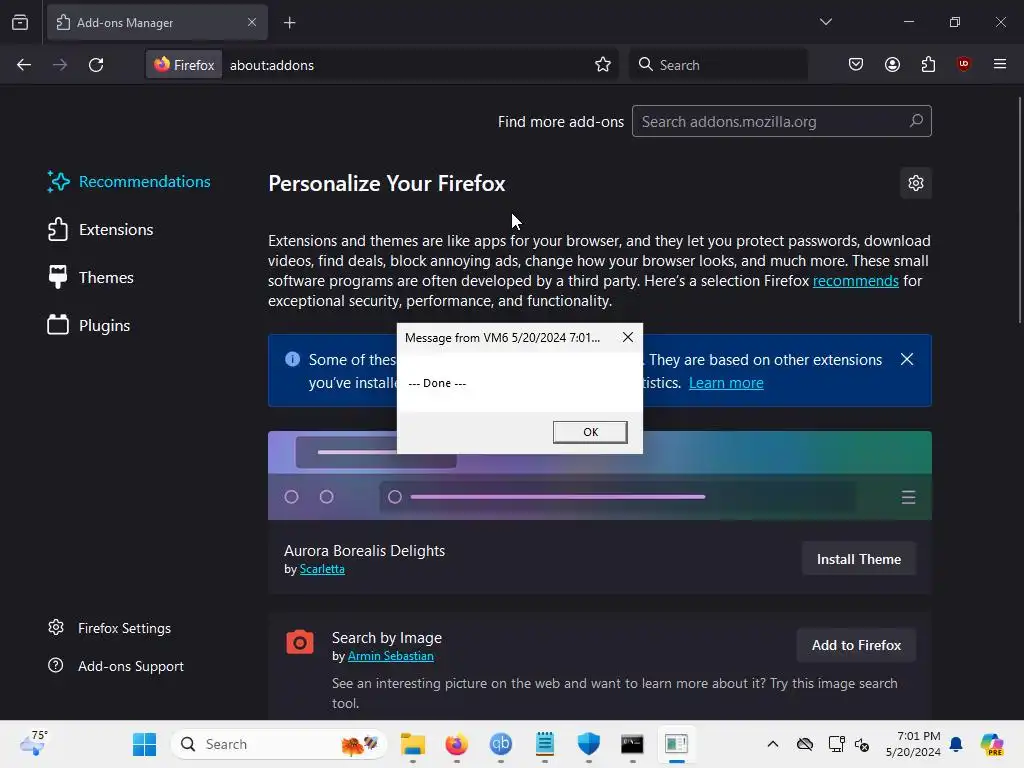
Task: Open a new browser tab
Action: [x=289, y=23]
